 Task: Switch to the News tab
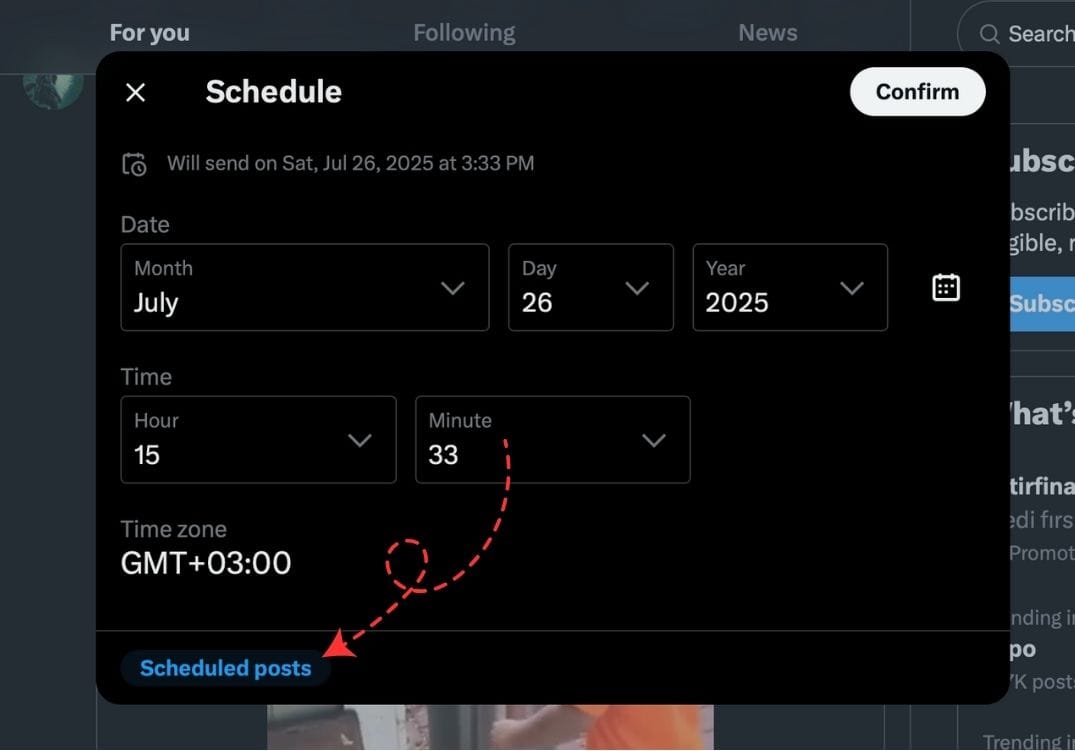(767, 31)
